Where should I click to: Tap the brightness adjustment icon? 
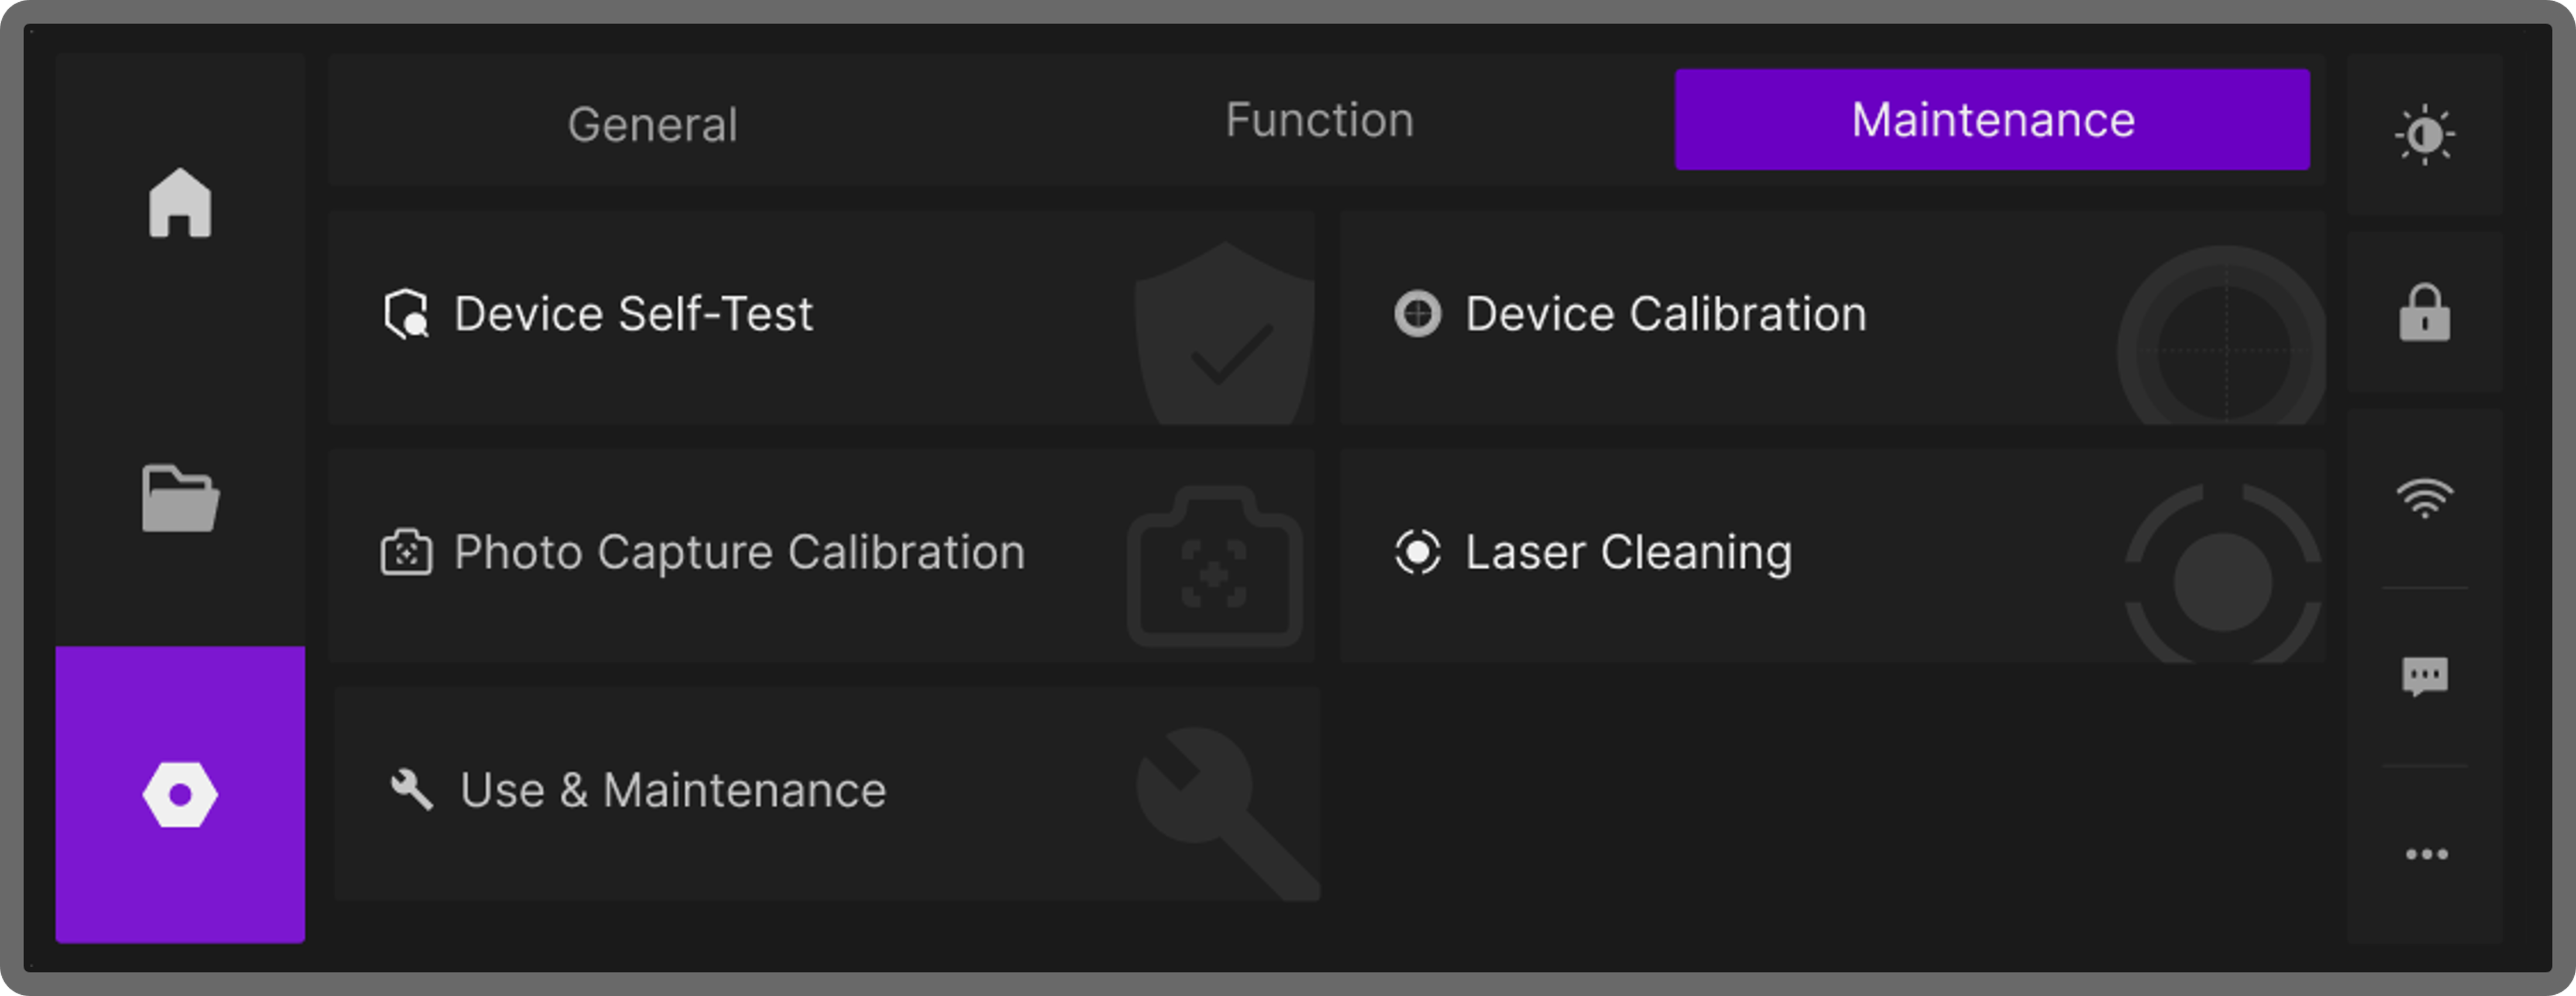tap(2425, 135)
